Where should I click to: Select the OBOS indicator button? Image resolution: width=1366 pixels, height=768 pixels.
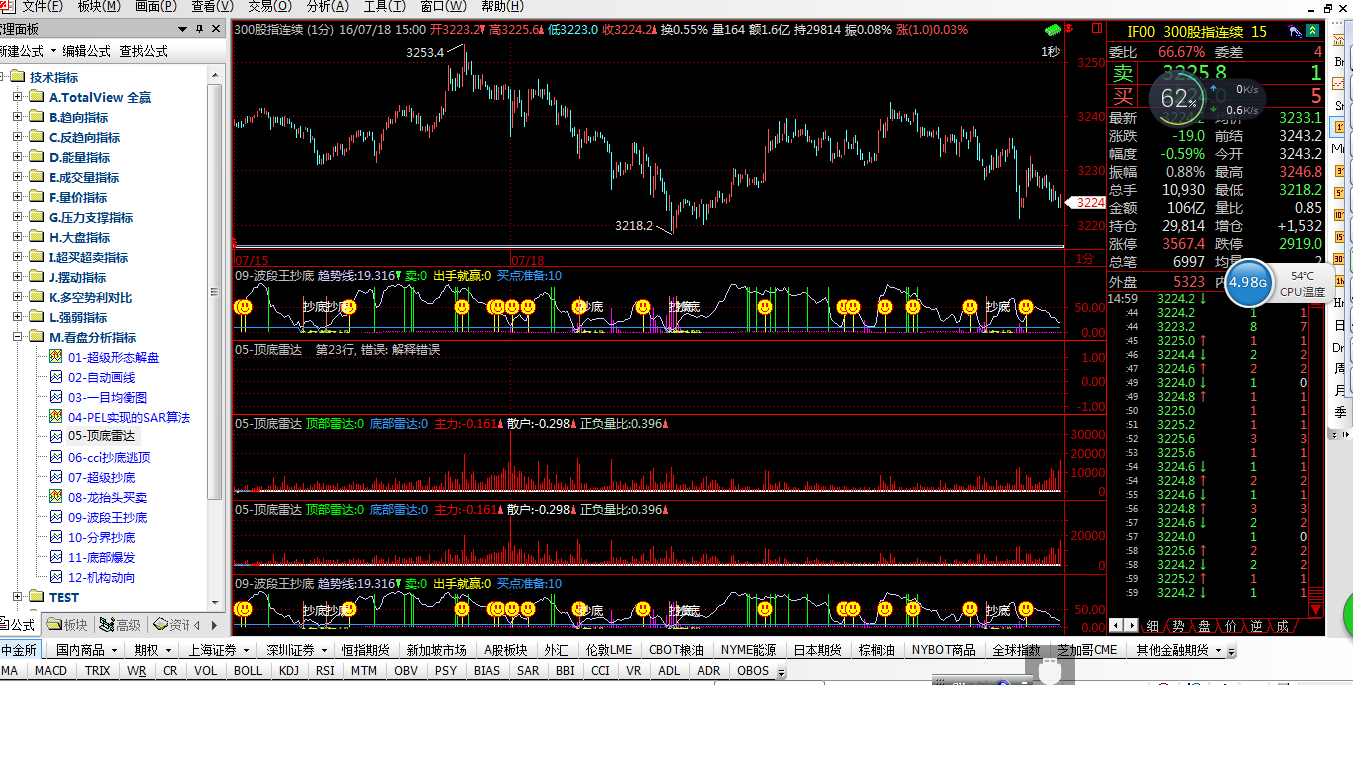click(753, 671)
